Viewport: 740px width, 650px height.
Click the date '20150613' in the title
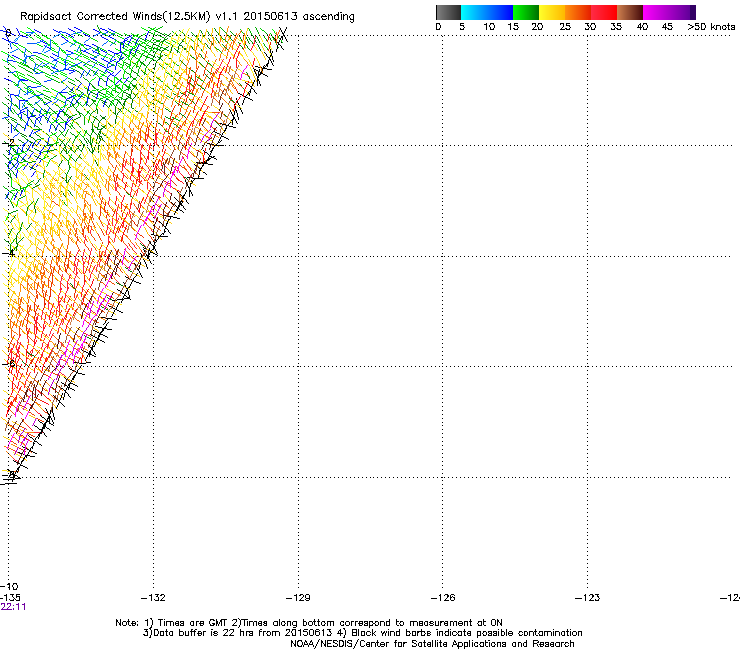pyautogui.click(x=270, y=16)
